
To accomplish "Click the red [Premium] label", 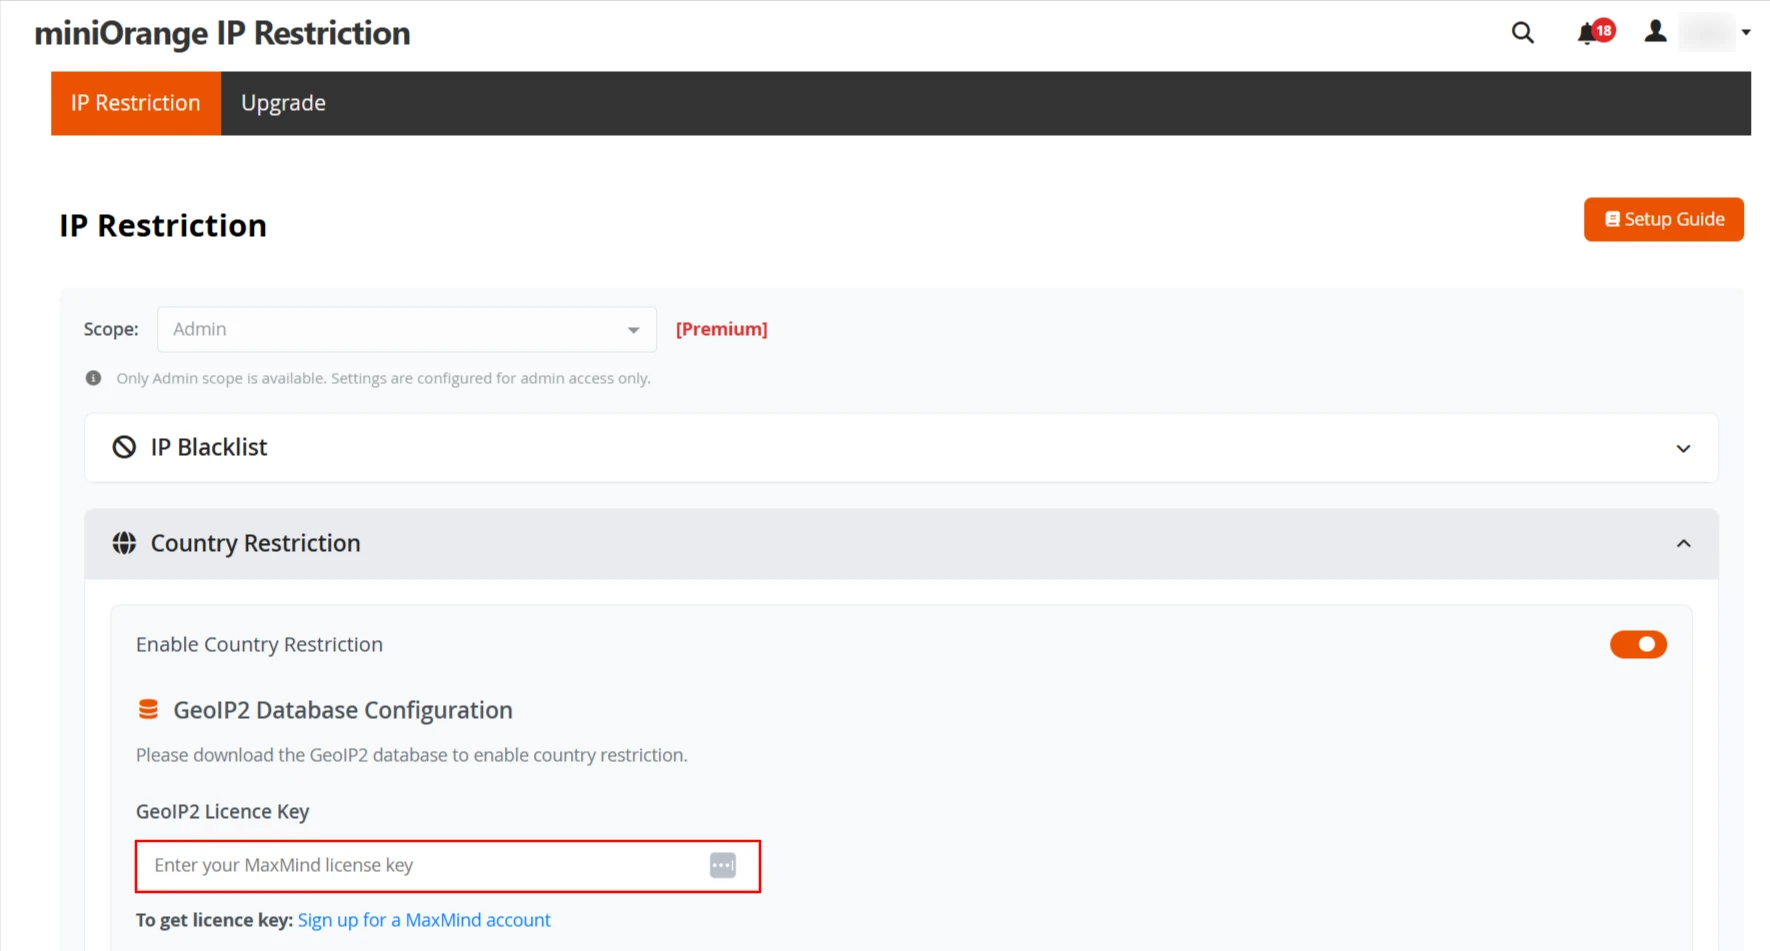I will pos(721,329).
